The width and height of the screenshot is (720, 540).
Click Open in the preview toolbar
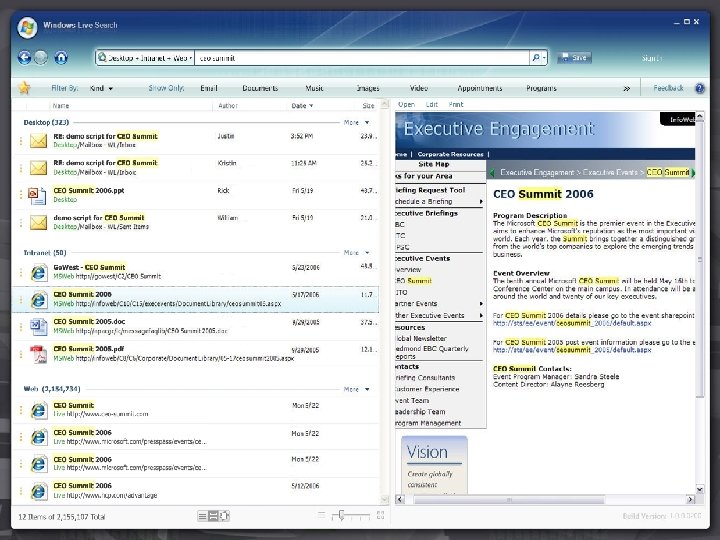(x=406, y=105)
